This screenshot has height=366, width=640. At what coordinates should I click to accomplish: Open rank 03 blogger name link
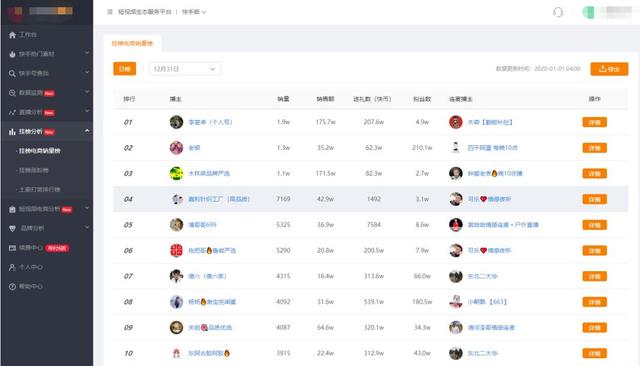(209, 173)
